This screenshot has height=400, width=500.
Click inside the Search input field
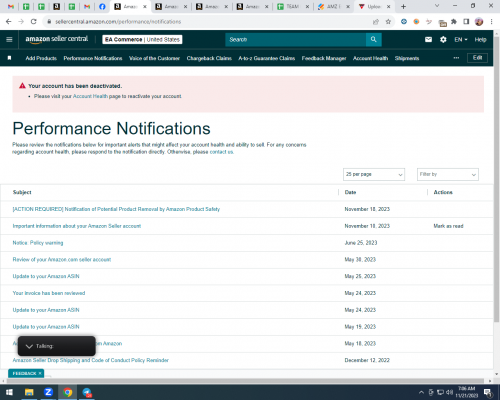click(296, 40)
